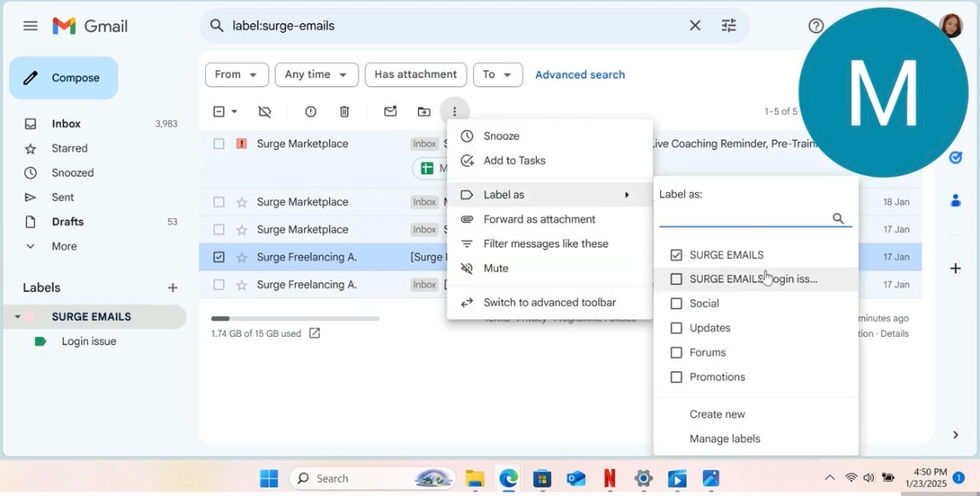Toggle the Has attachment filter
Viewport: 980px width, 496px height.
click(x=416, y=74)
